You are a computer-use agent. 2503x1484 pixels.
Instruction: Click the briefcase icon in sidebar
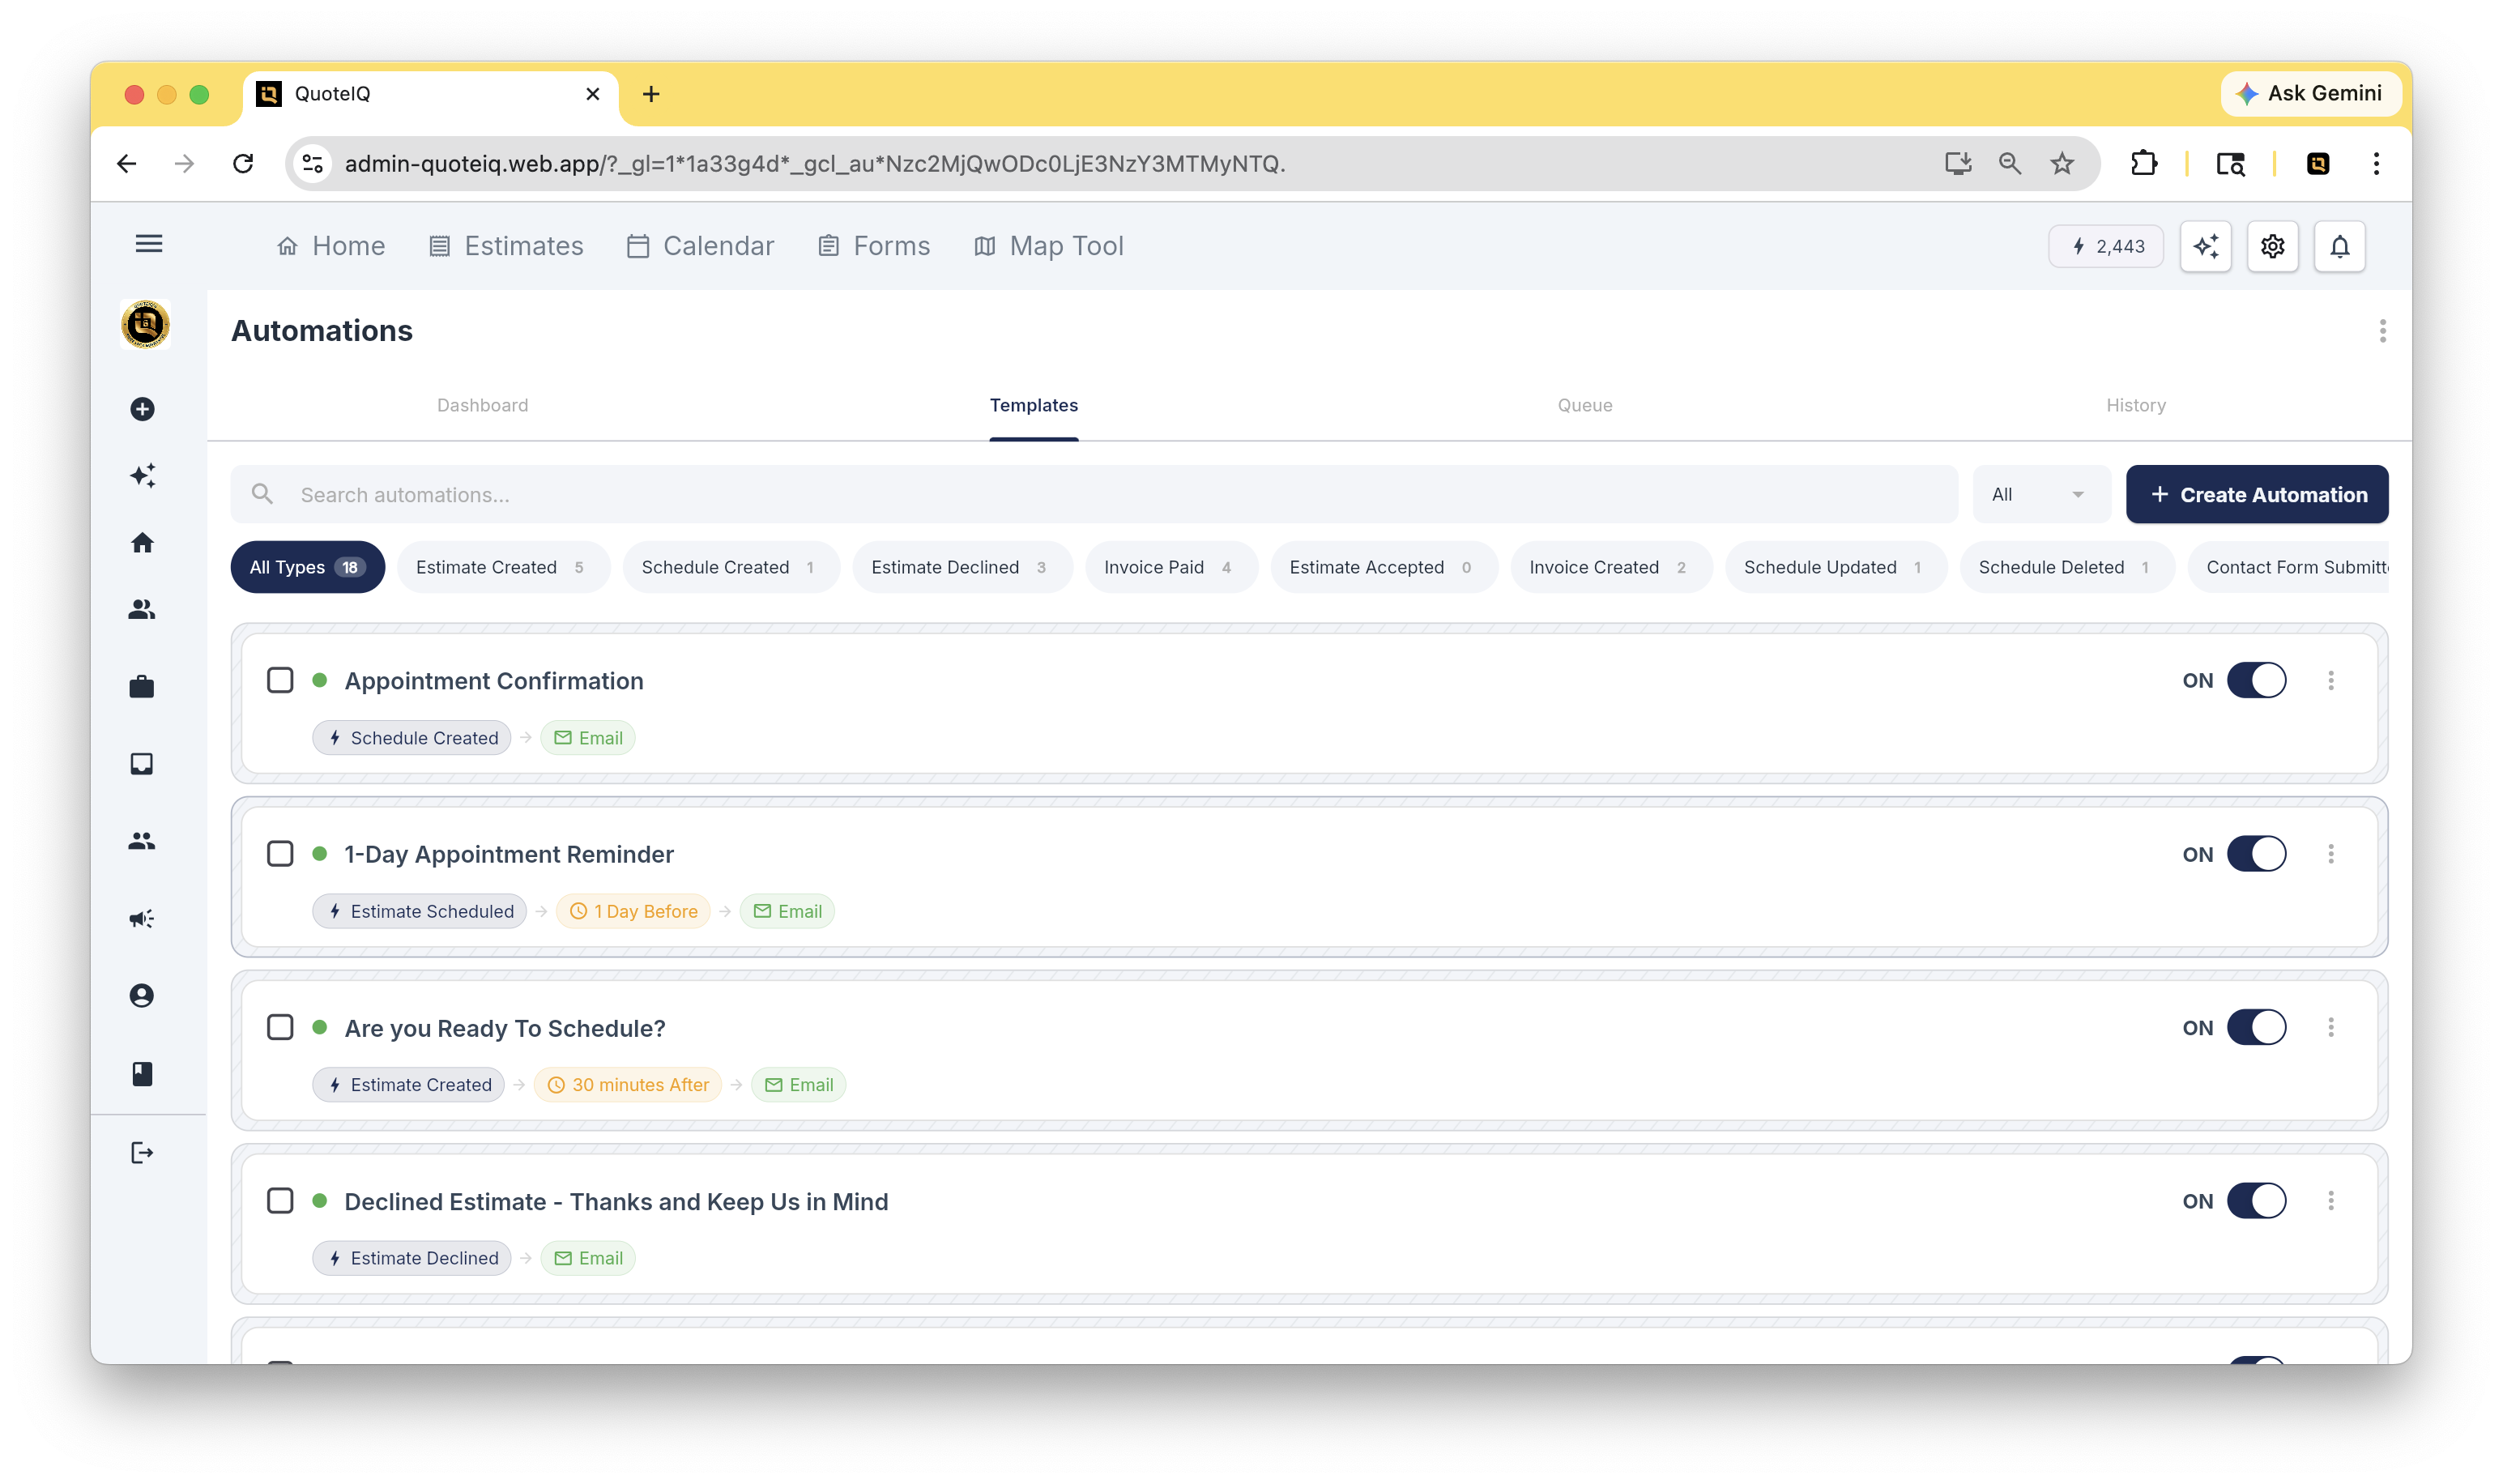pos(142,686)
